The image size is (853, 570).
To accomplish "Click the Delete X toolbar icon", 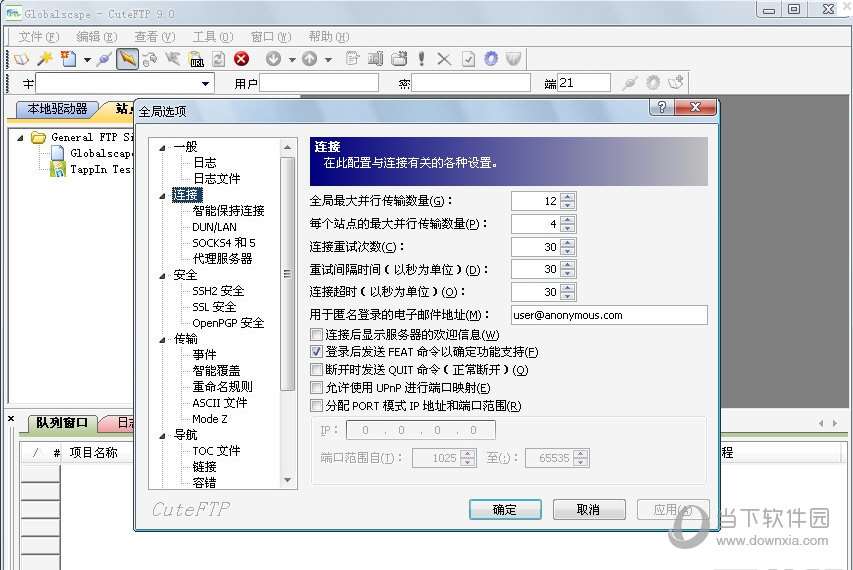I will 444,59.
